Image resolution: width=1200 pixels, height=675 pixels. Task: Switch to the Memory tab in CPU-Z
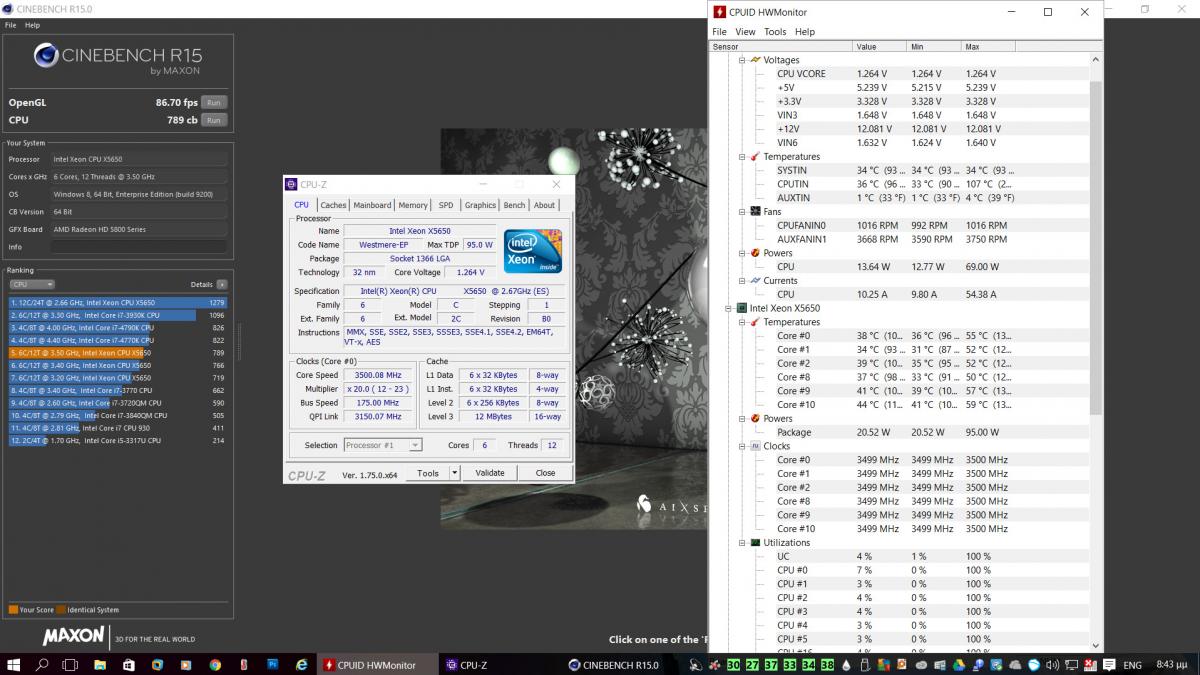tap(413, 205)
